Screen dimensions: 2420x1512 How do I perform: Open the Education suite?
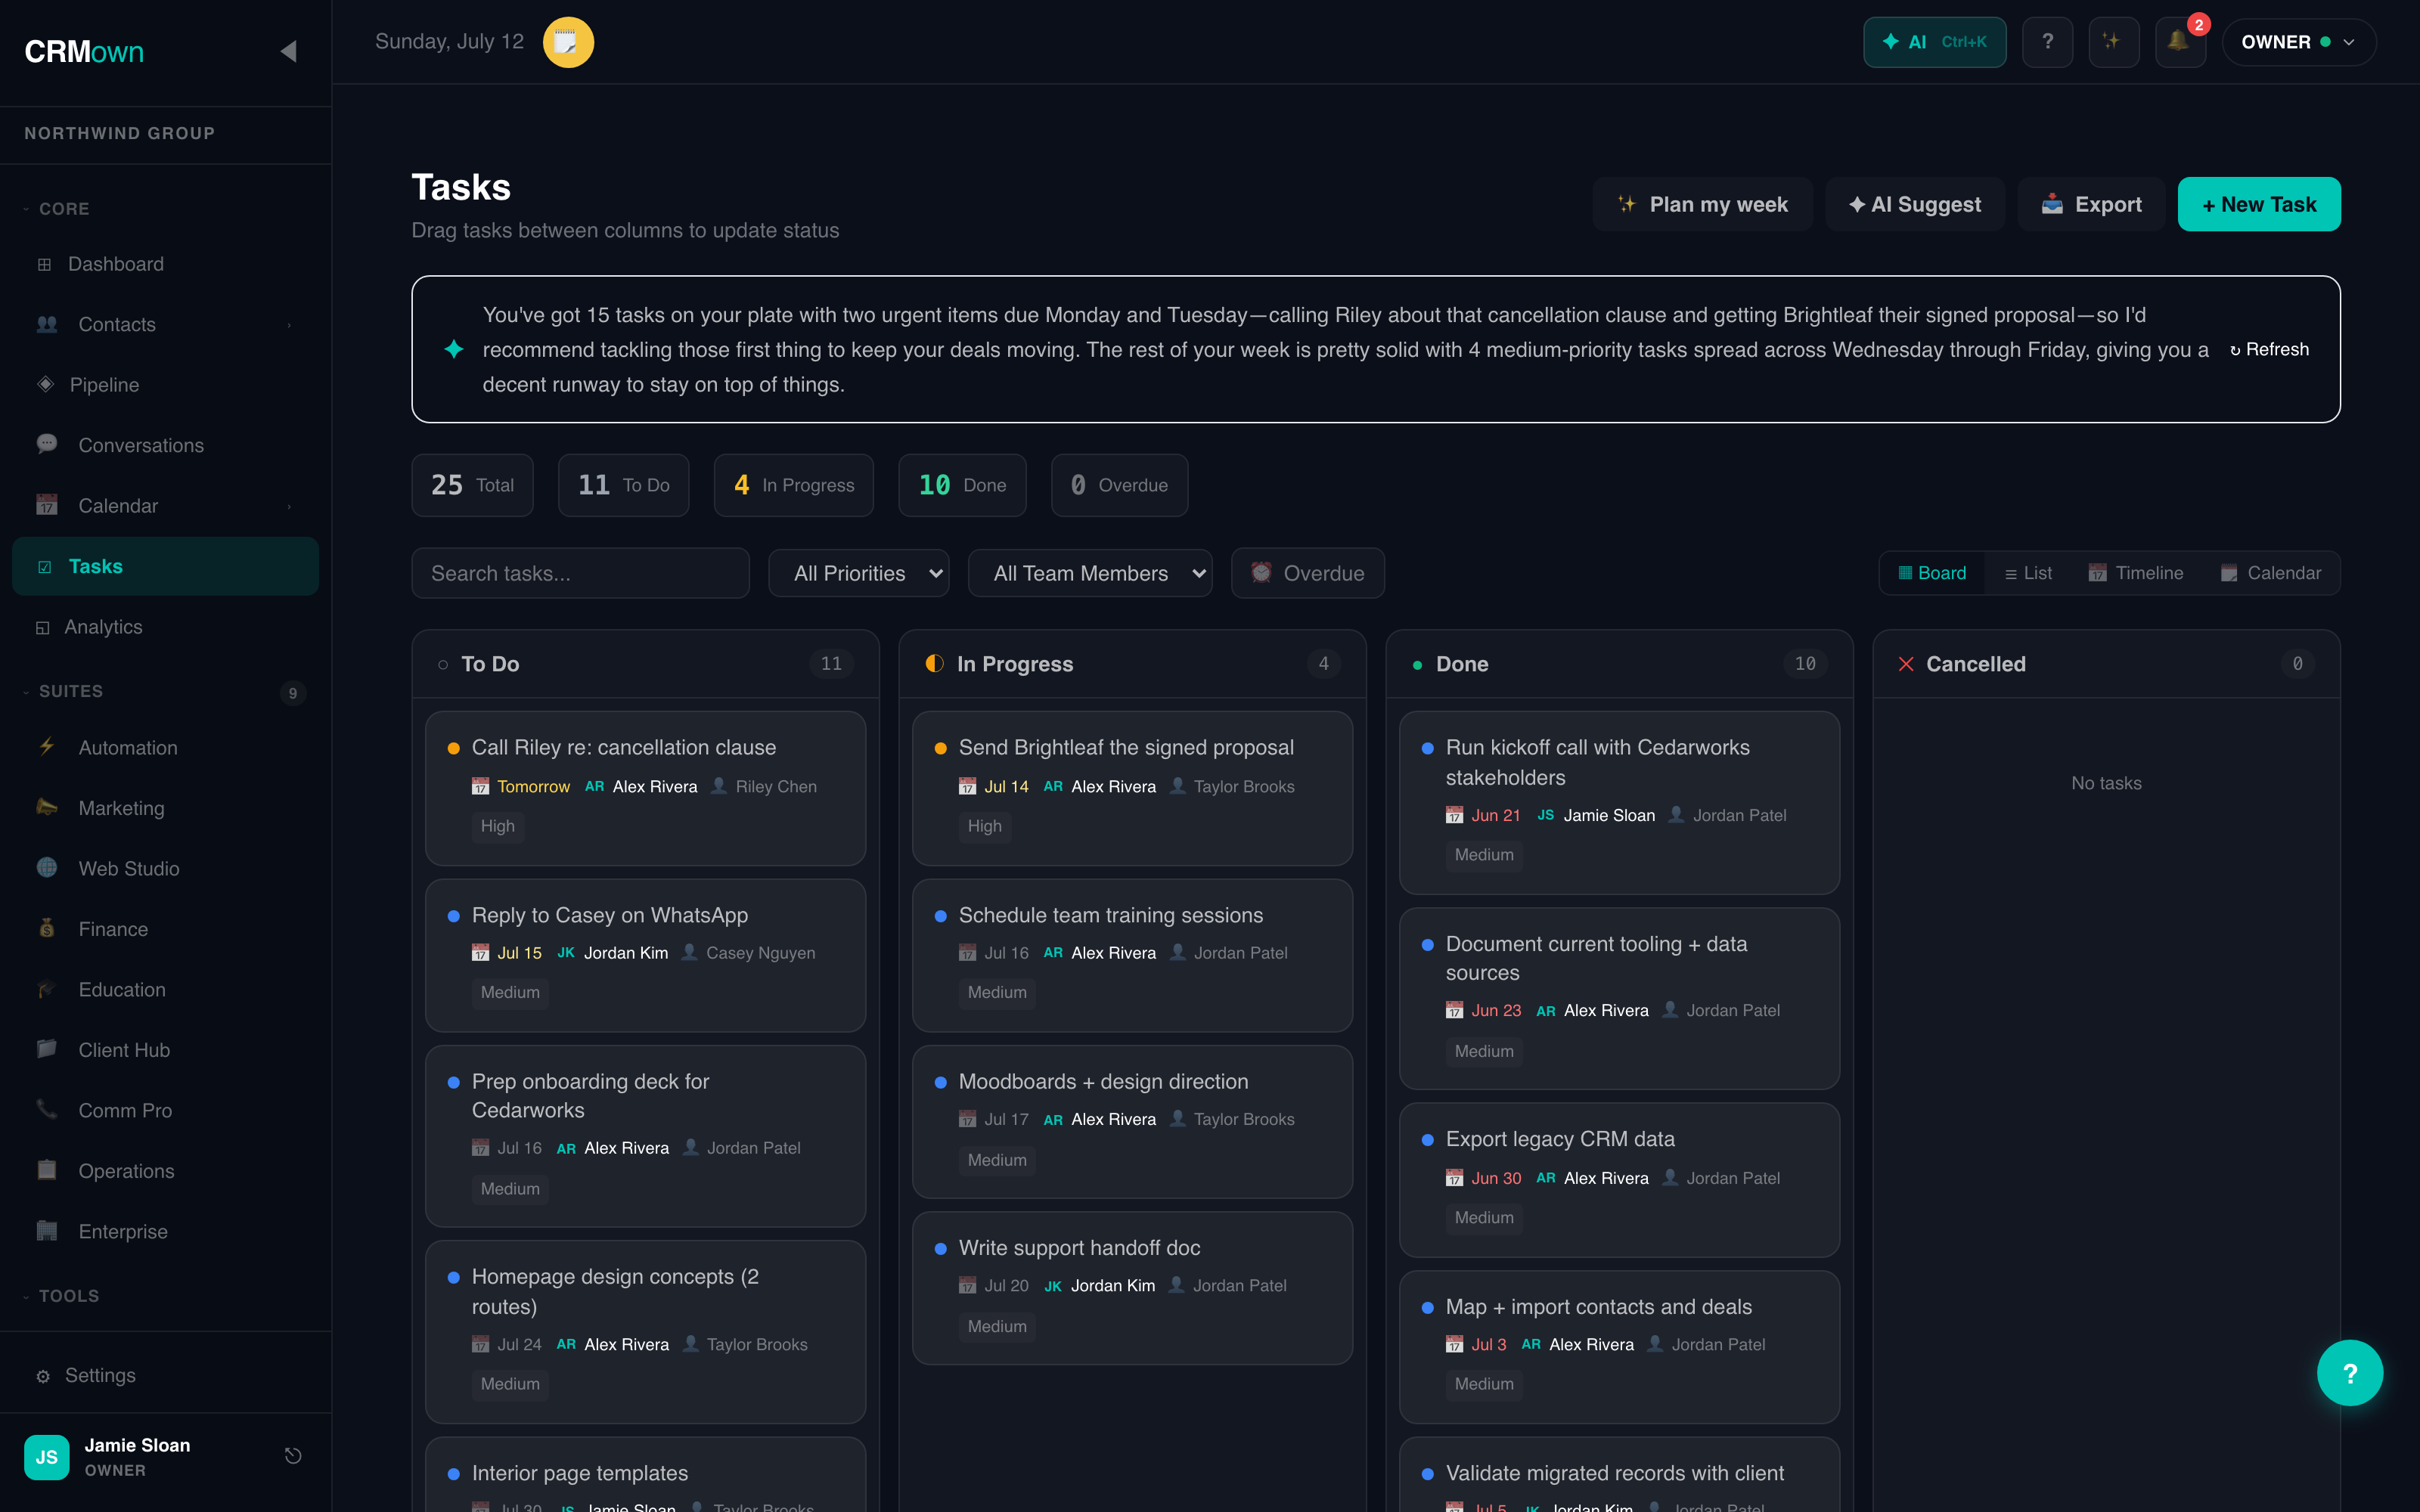click(x=166, y=990)
